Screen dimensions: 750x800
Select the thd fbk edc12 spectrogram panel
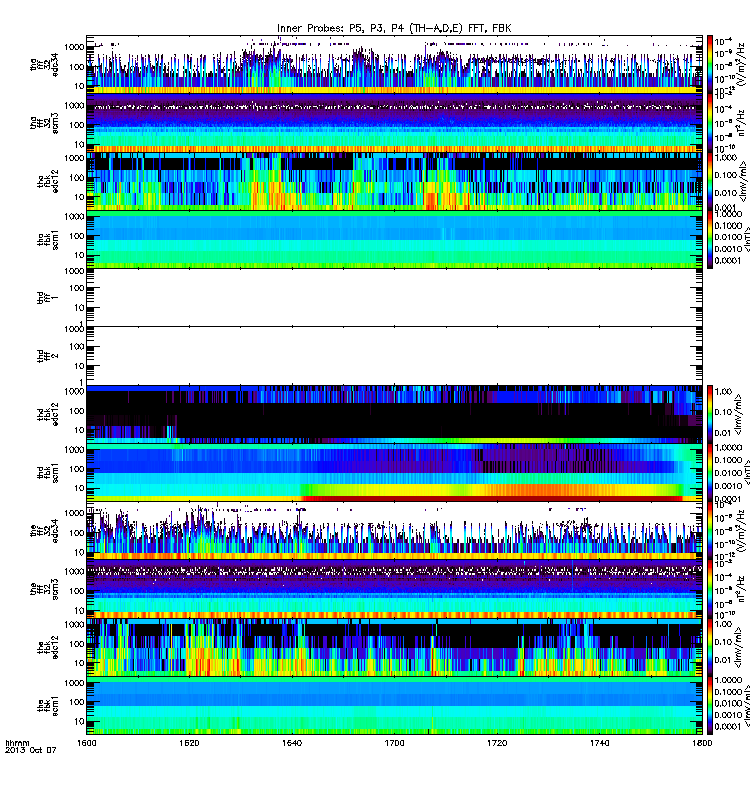point(394,414)
